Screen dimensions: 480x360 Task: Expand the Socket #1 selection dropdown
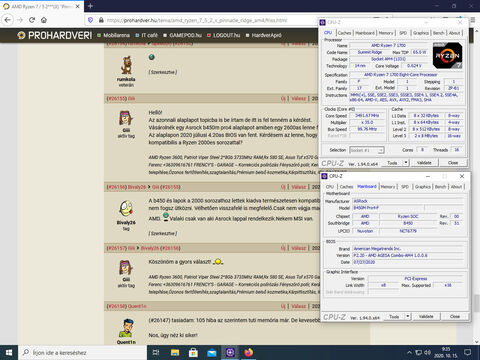tap(367, 150)
